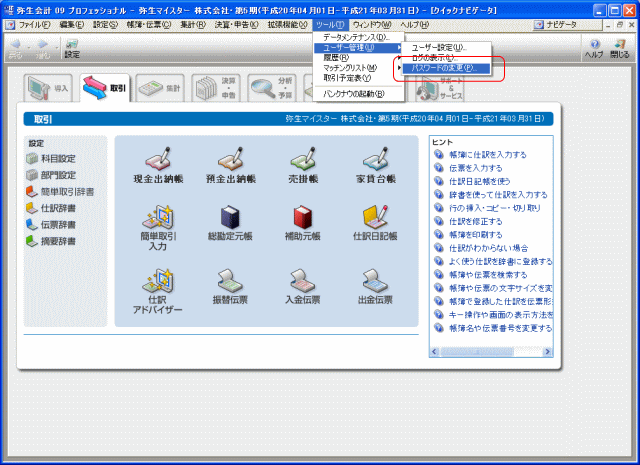This screenshot has height=465, width=640.
Task: Open hint link 帳簿に仕訳を入力する
Action: point(488,155)
